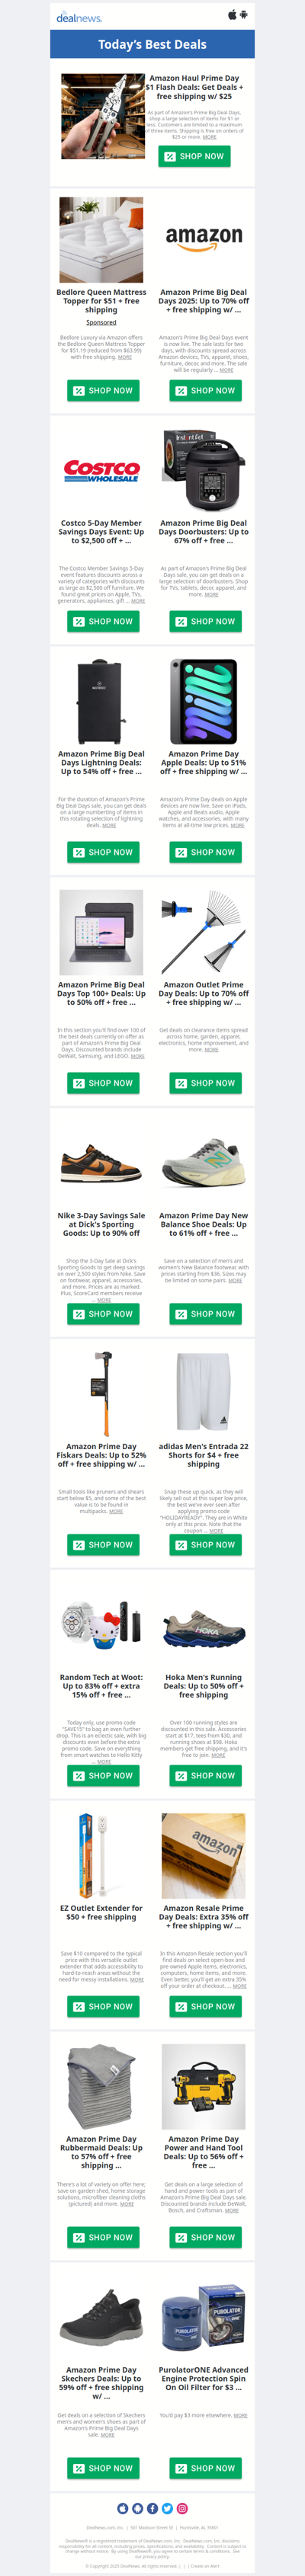Open the Android app icon in header
The image size is (305, 2576).
point(244,15)
